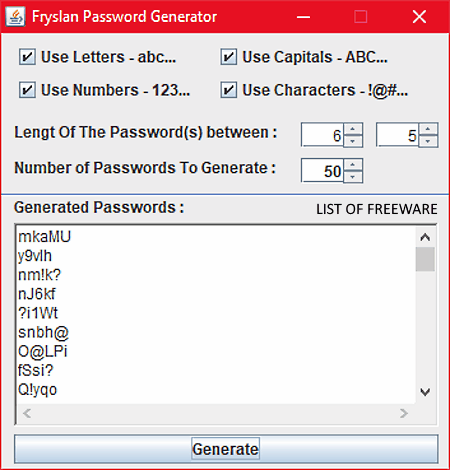Select password nJ6kf in the list

coord(37,294)
